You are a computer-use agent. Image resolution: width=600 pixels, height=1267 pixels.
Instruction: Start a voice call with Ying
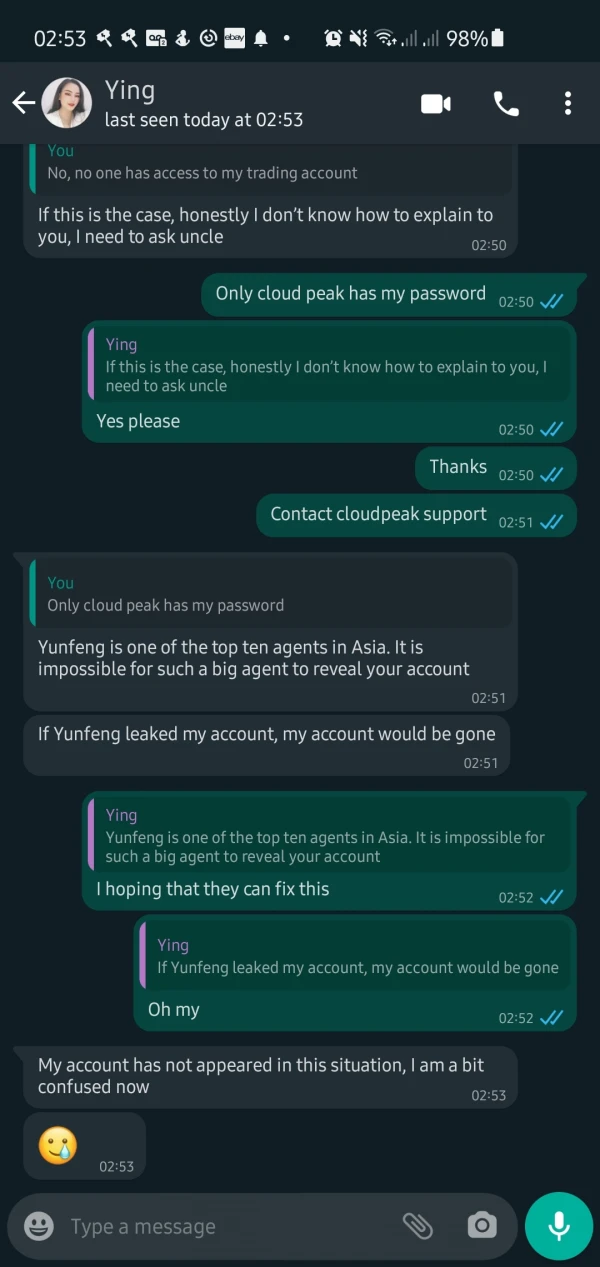[505, 103]
